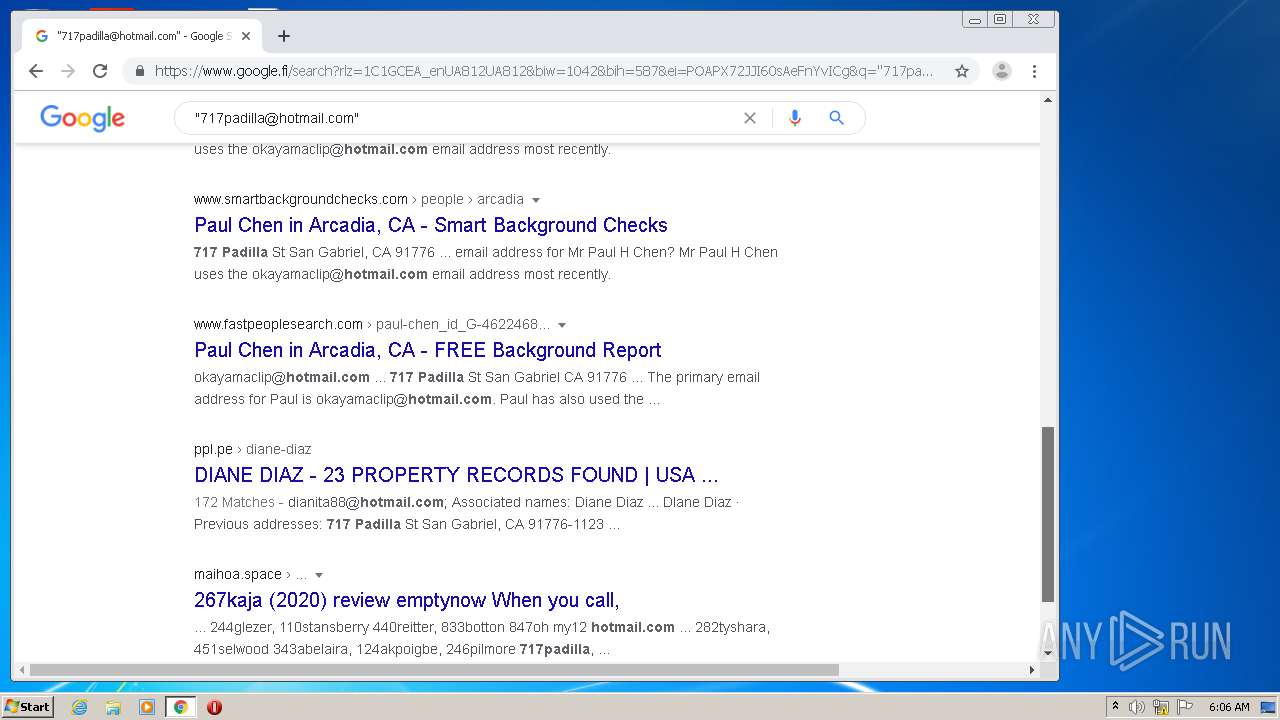
Task: Open 'Paul Chen in Arcadia, CA - Smart Background Checks'
Action: click(x=431, y=225)
